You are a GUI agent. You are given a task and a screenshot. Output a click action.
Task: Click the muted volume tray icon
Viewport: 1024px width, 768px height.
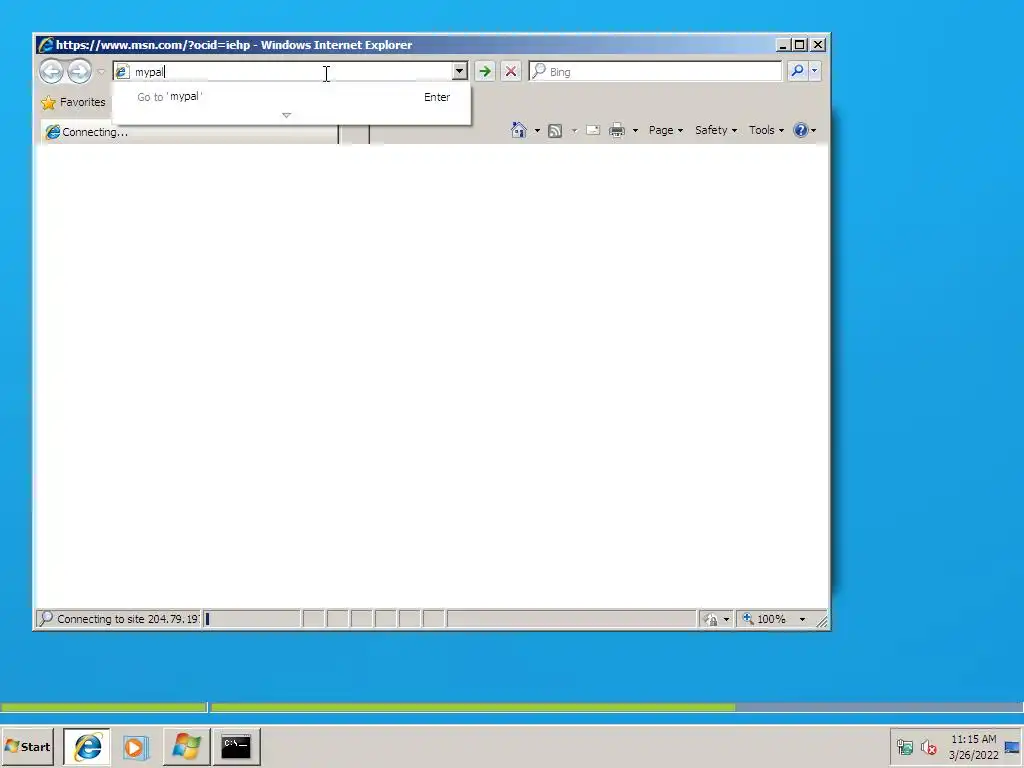pyautogui.click(x=928, y=746)
